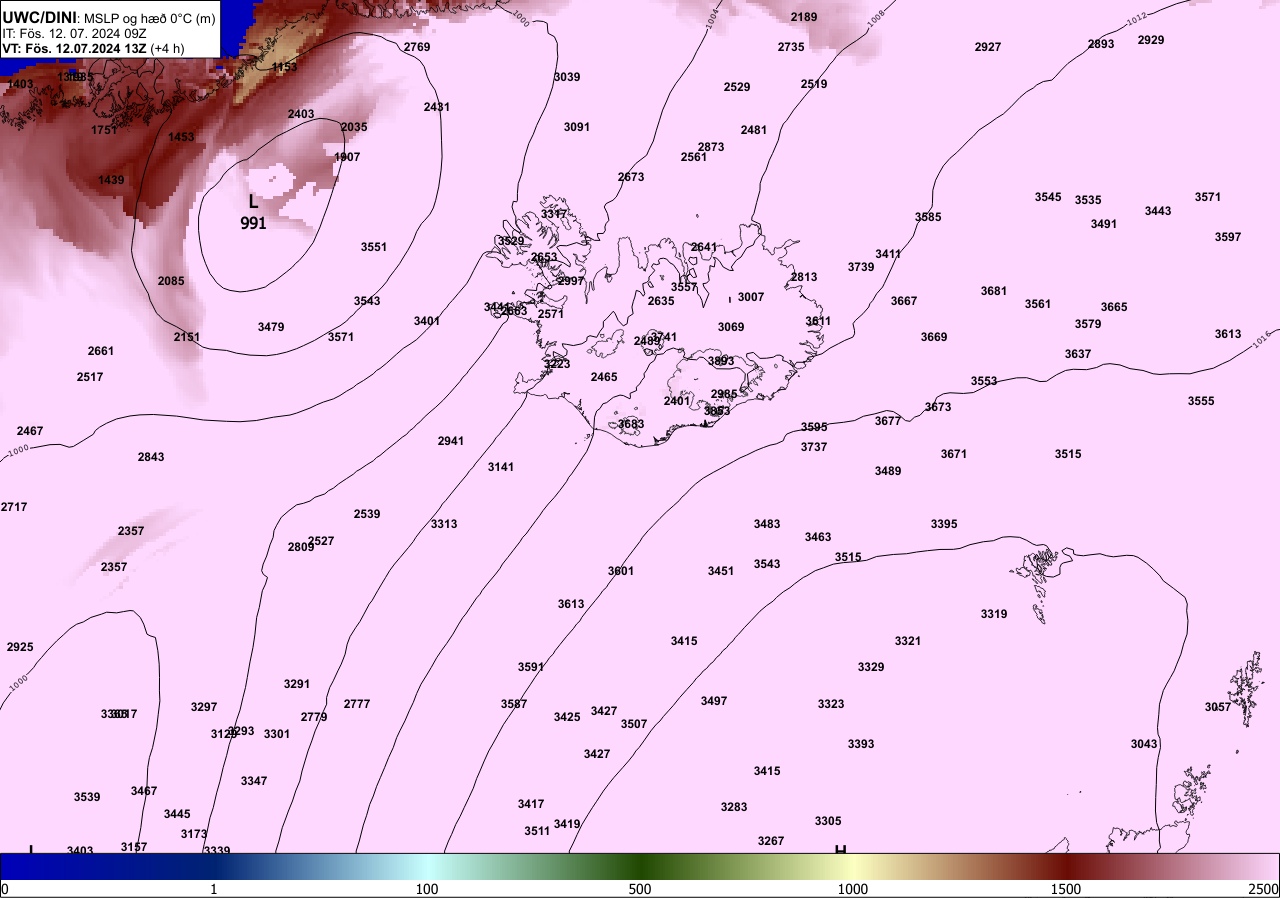The height and width of the screenshot is (898, 1280).
Task: Click the height value '3091'
Action: point(577,127)
